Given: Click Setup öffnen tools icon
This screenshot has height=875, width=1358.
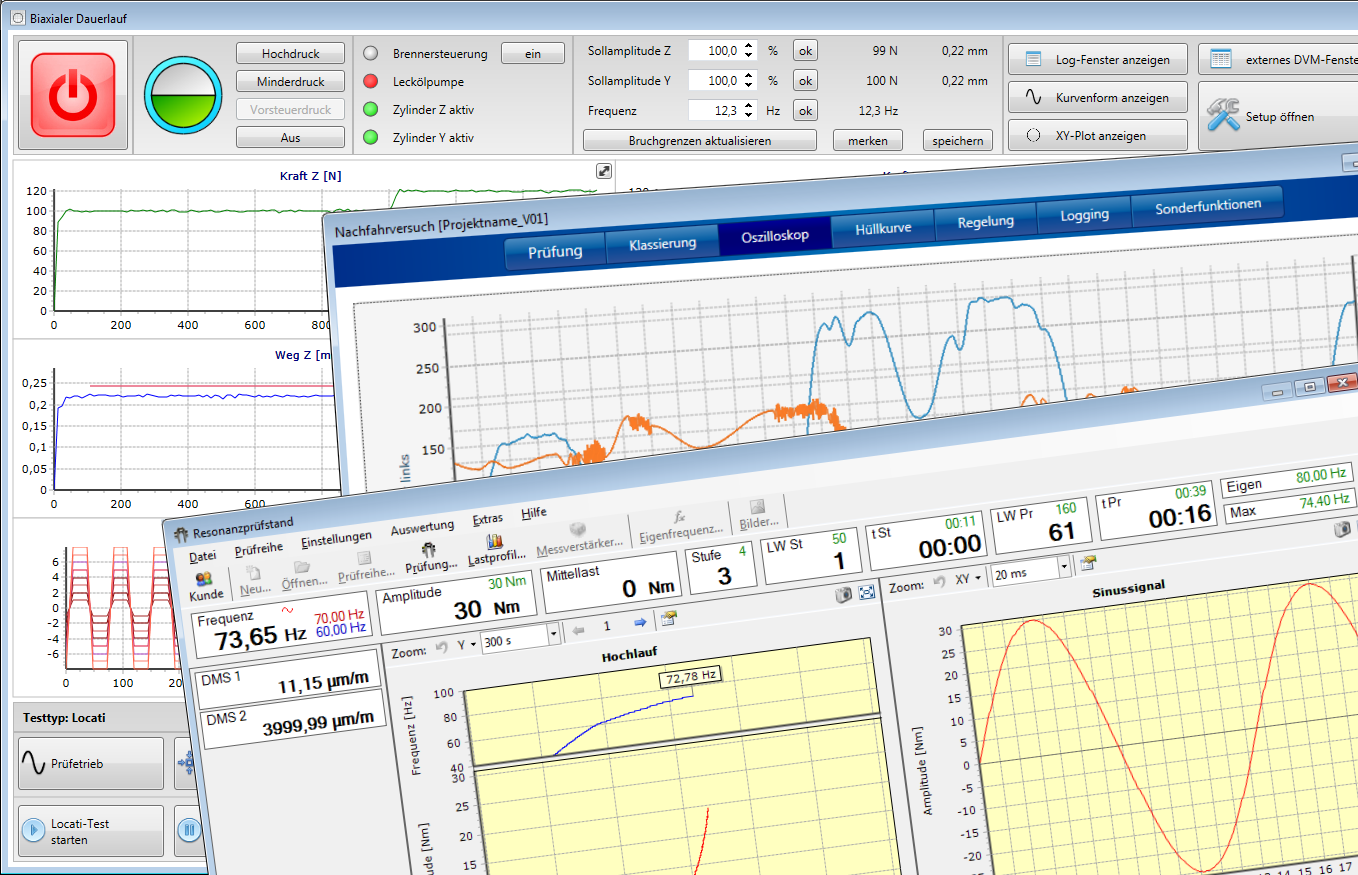Looking at the screenshot, I should 1223,115.
